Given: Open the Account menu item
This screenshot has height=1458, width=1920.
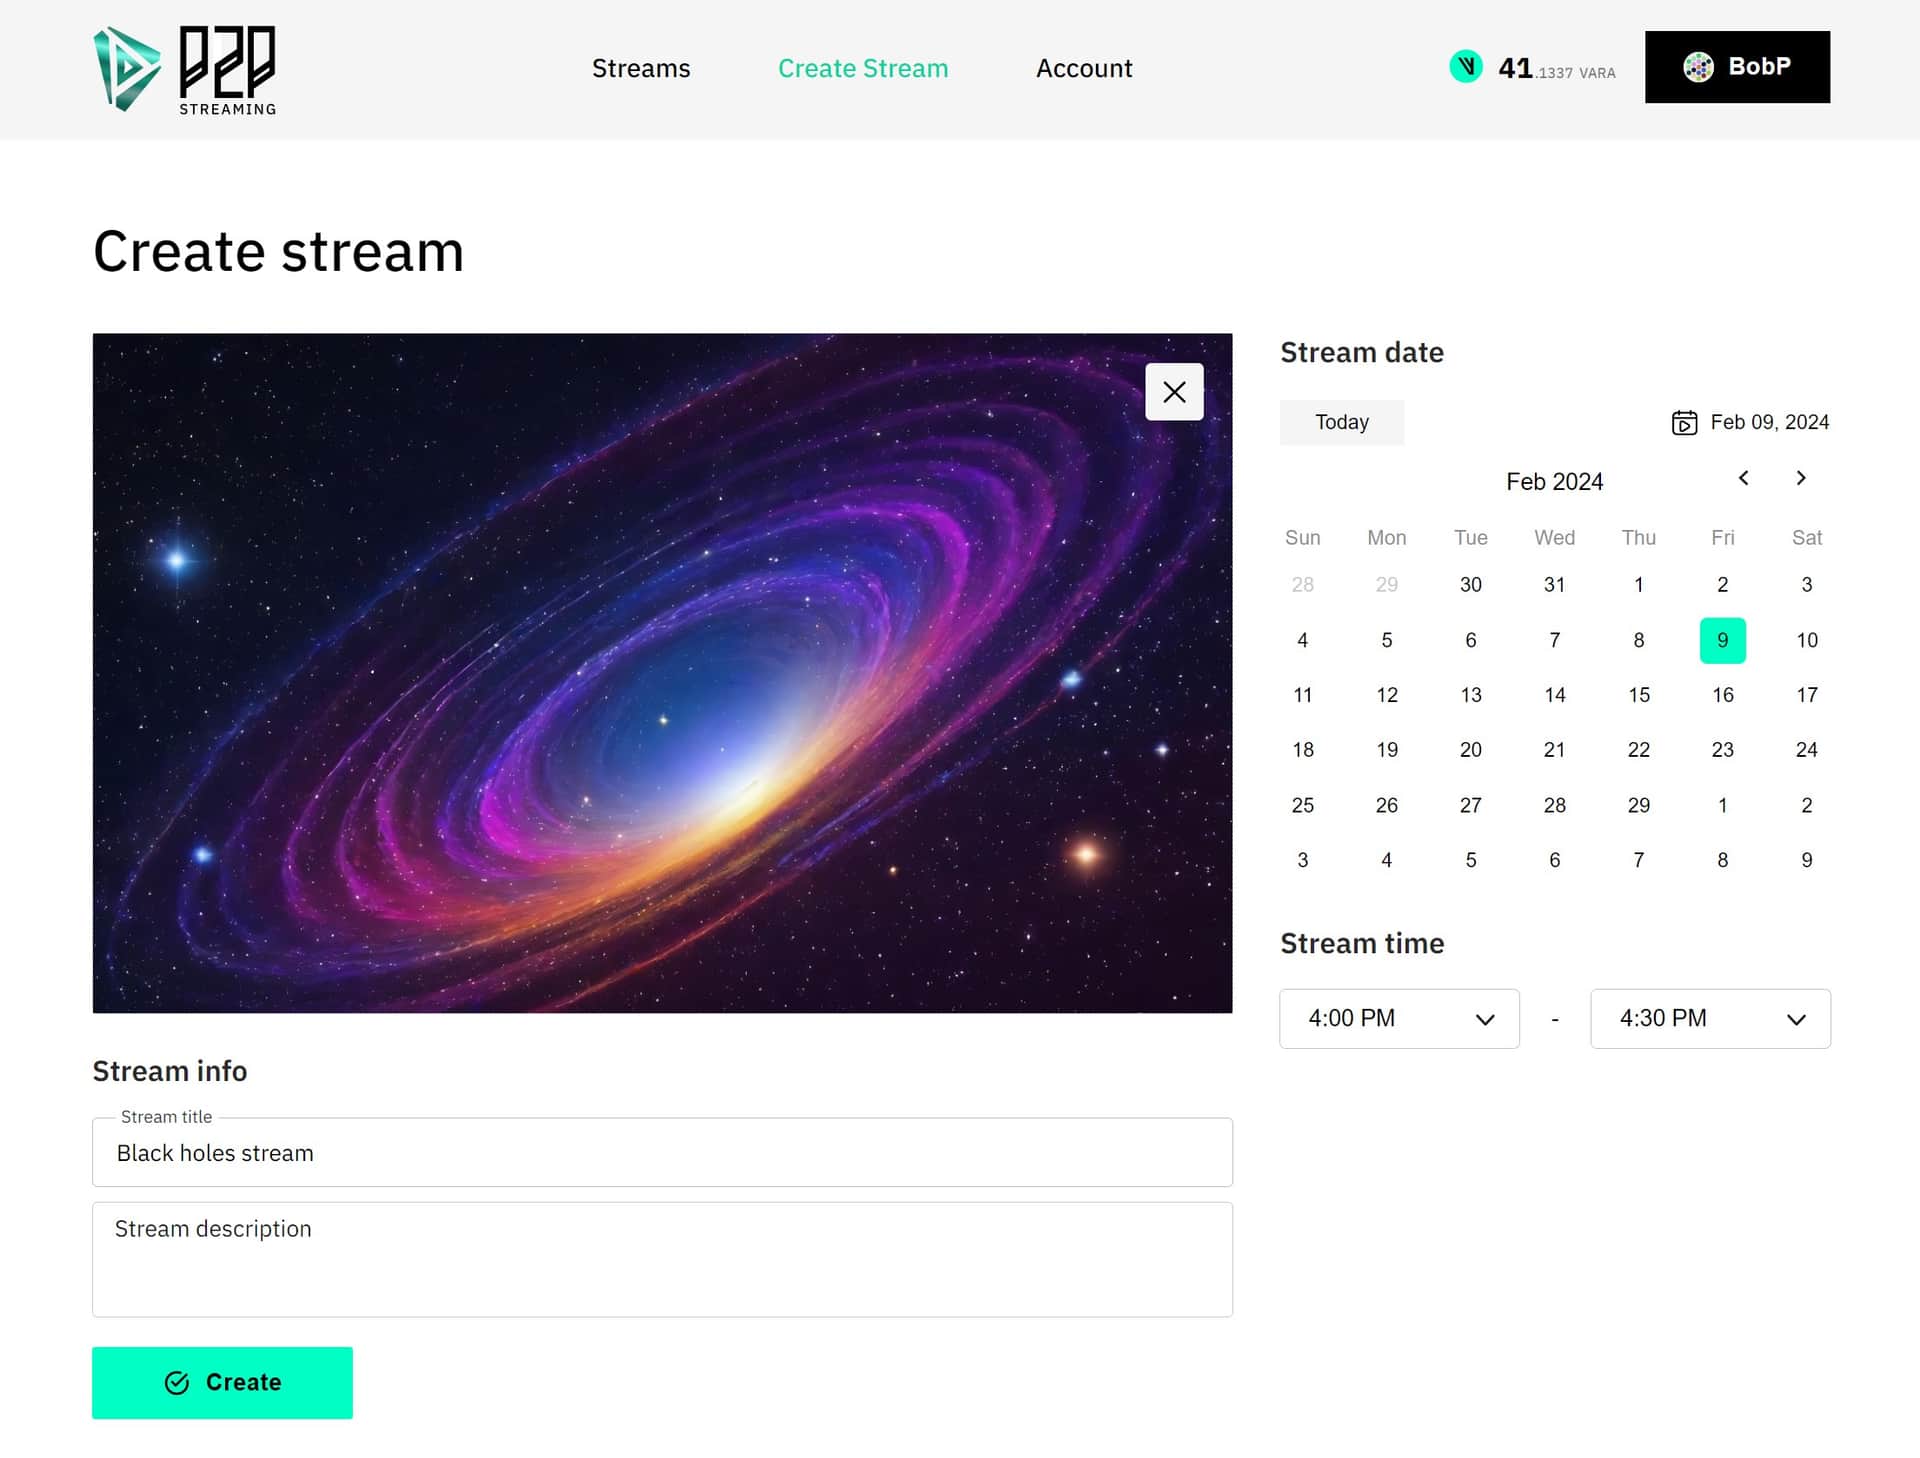Looking at the screenshot, I should [x=1084, y=68].
